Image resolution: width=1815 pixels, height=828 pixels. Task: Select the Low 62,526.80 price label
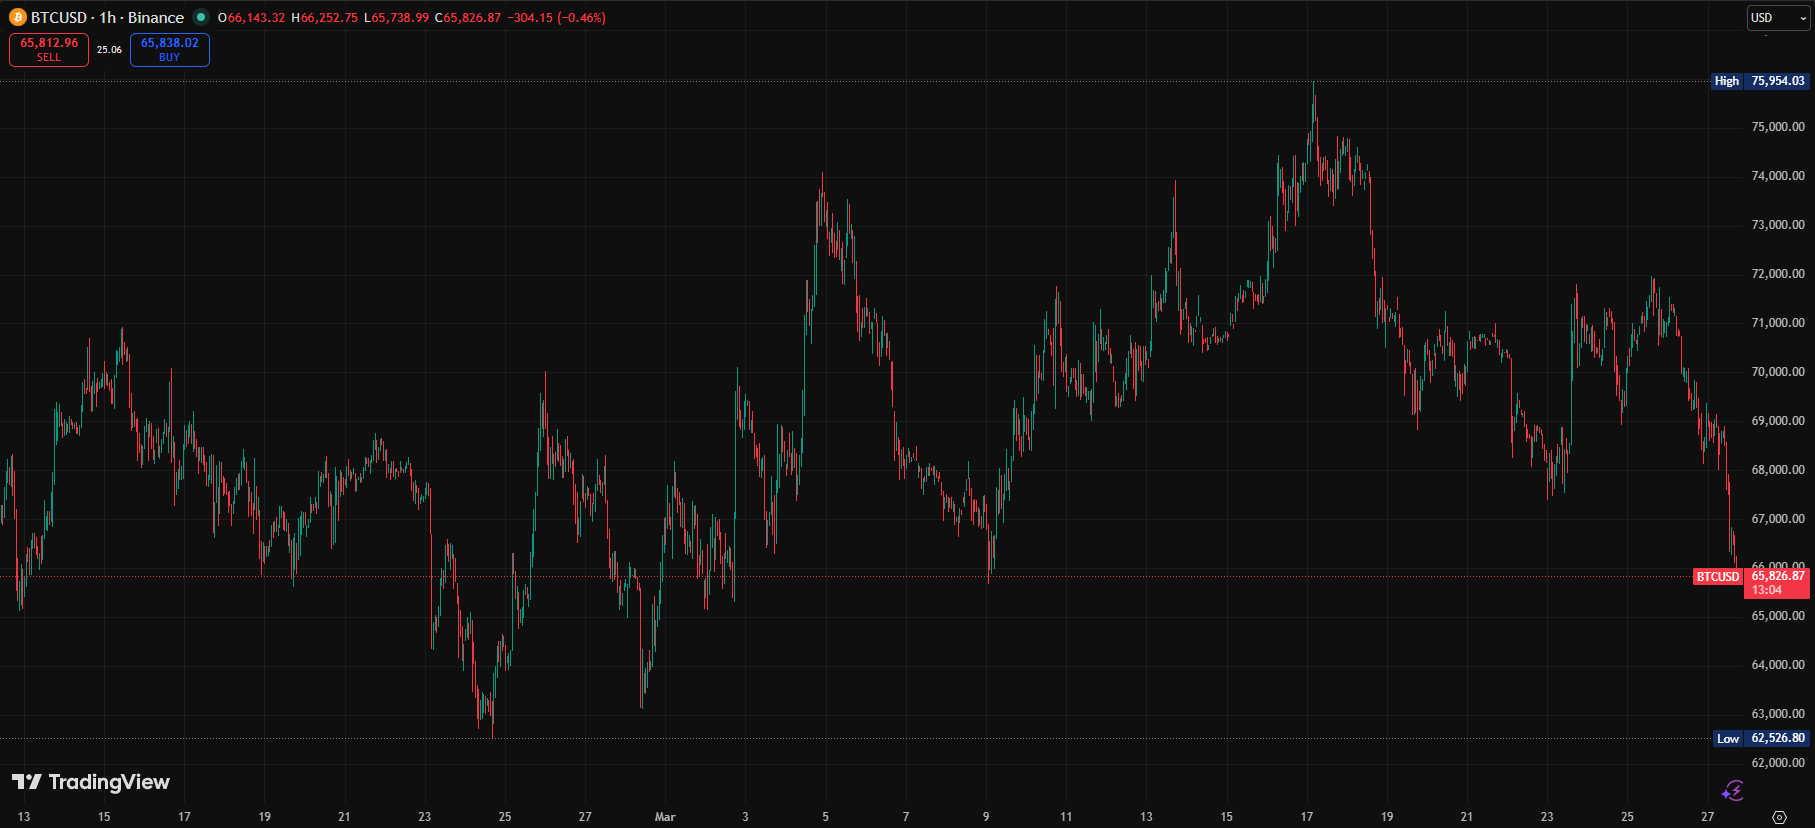tap(1760, 739)
